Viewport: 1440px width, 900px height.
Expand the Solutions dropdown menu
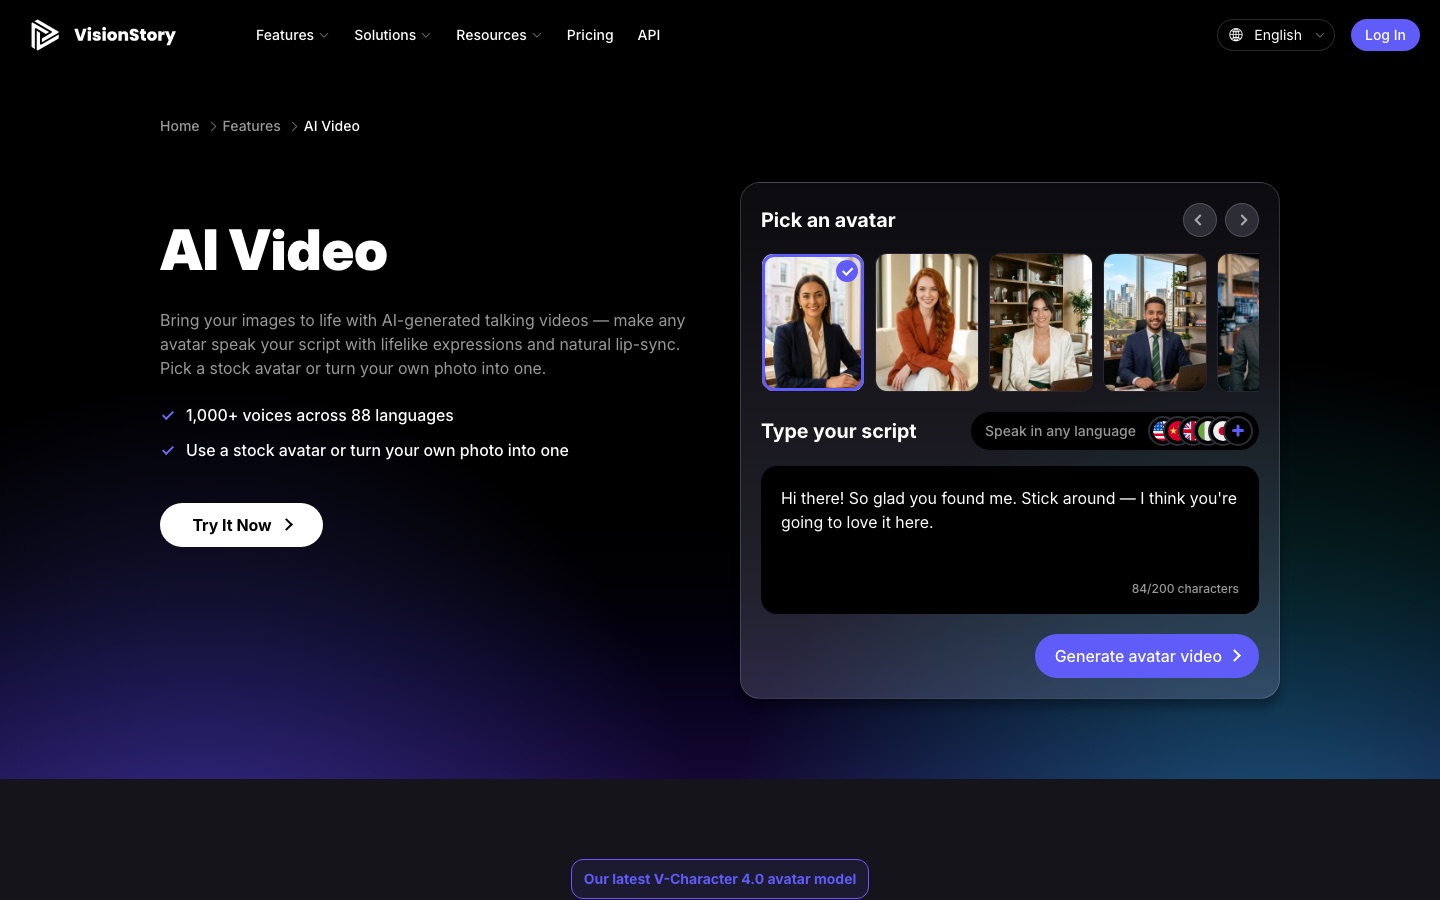tap(392, 35)
